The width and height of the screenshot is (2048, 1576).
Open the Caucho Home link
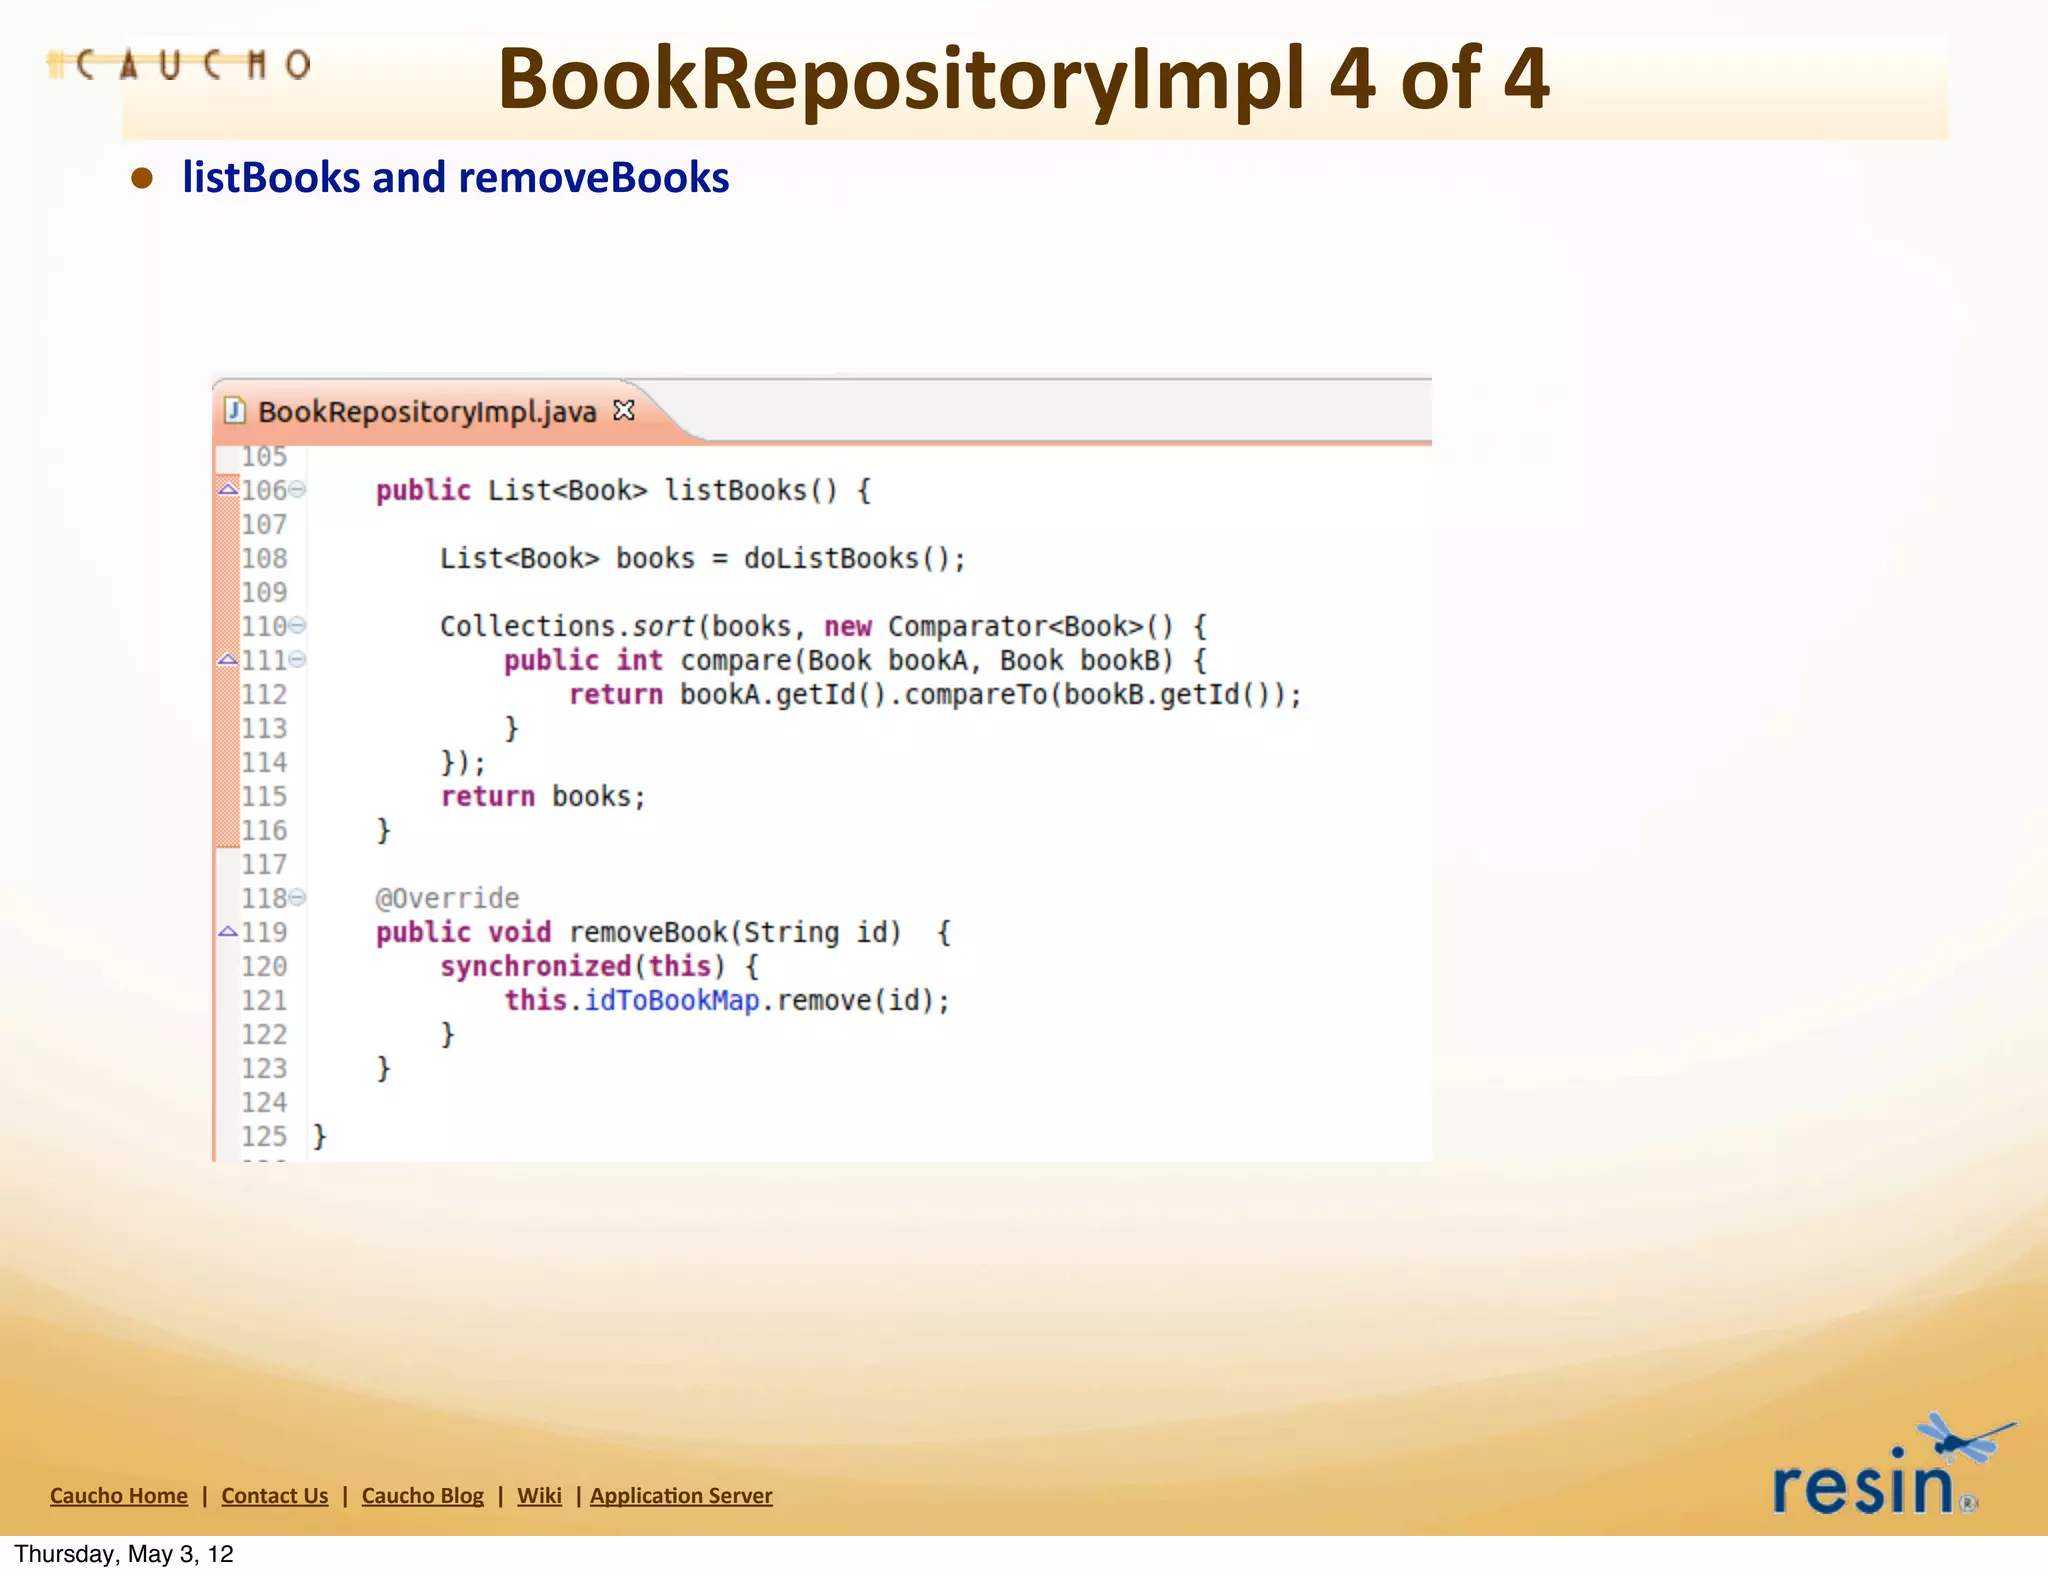(x=119, y=1496)
